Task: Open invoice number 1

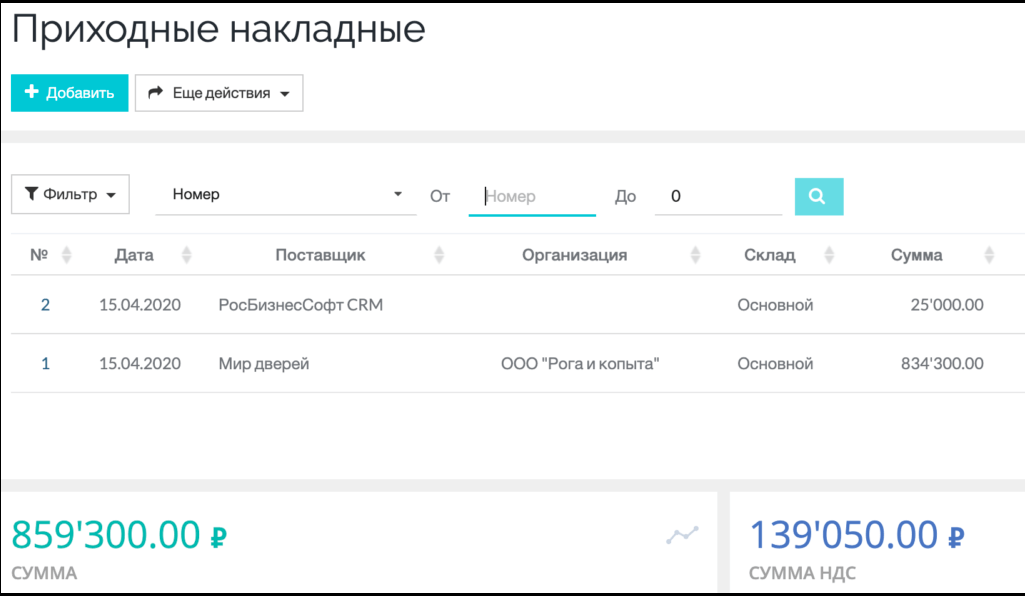Action: 45,363
